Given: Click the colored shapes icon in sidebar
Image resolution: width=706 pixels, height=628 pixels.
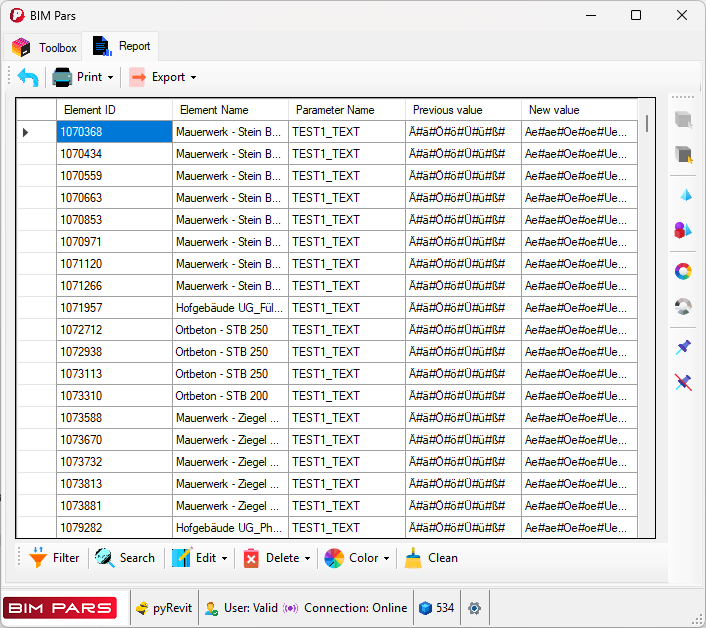Looking at the screenshot, I should click(x=684, y=230).
